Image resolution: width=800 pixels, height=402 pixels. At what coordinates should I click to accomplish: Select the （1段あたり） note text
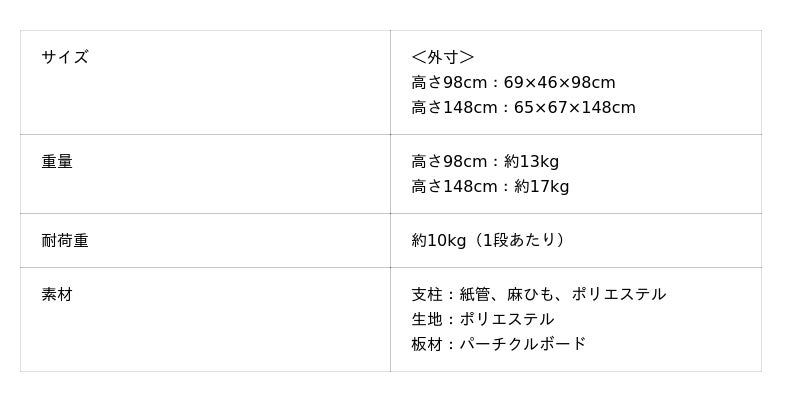click(x=520, y=241)
